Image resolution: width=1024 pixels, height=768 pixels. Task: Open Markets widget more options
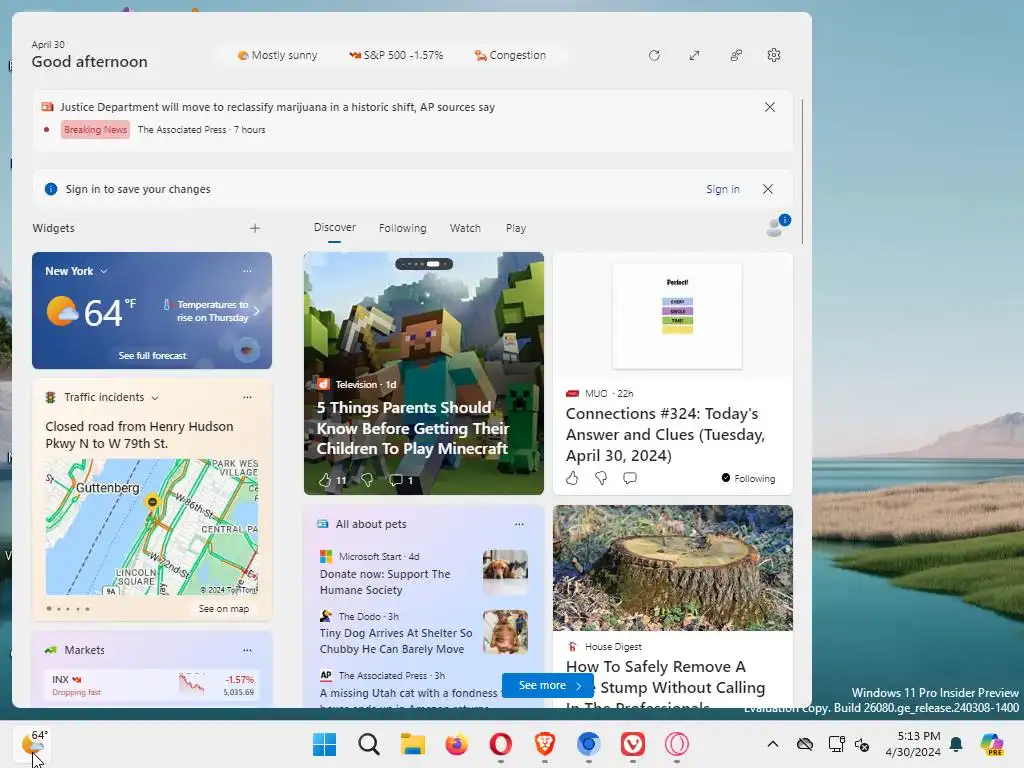[x=247, y=650]
